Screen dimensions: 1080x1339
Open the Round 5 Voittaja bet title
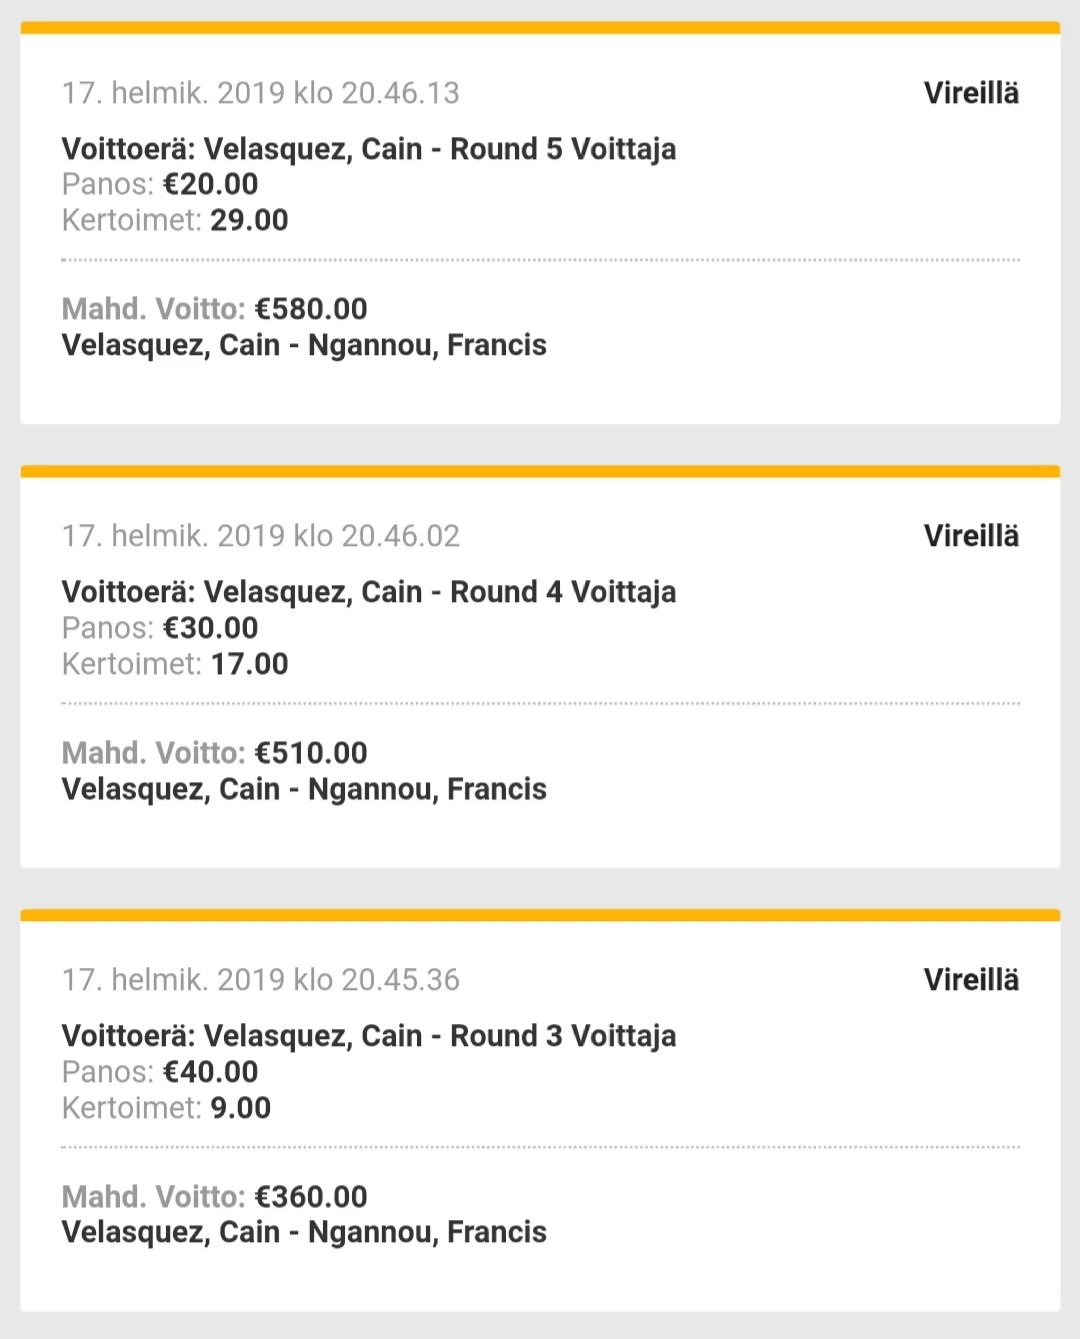(x=368, y=149)
